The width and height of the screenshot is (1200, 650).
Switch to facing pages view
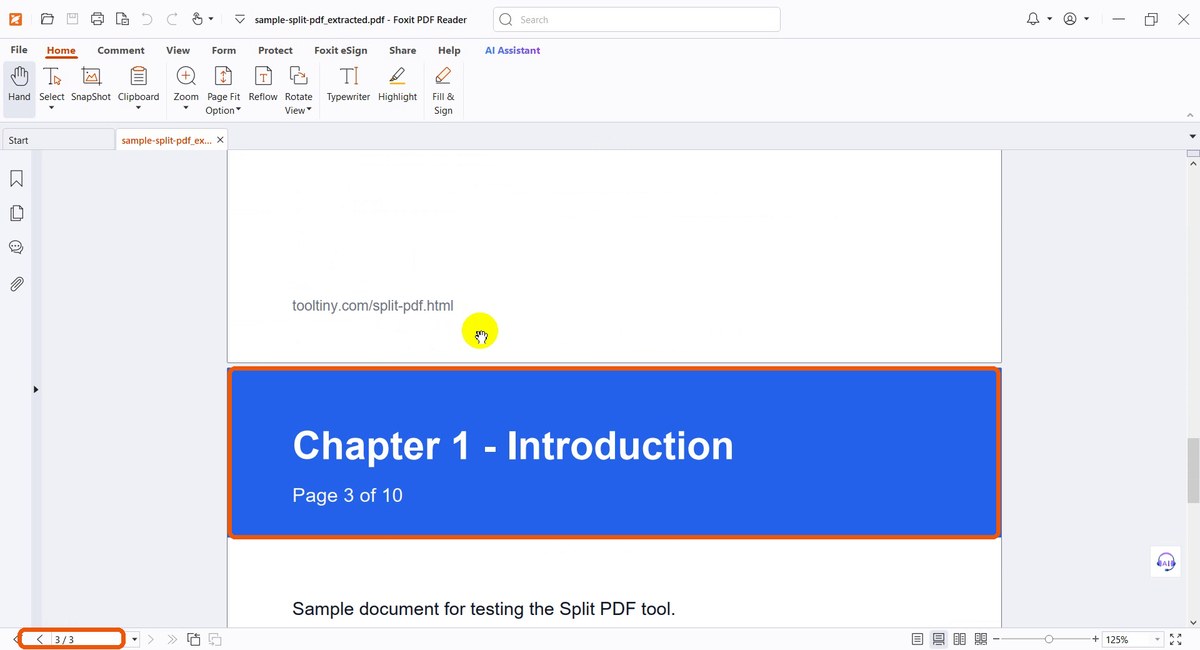[x=960, y=639]
